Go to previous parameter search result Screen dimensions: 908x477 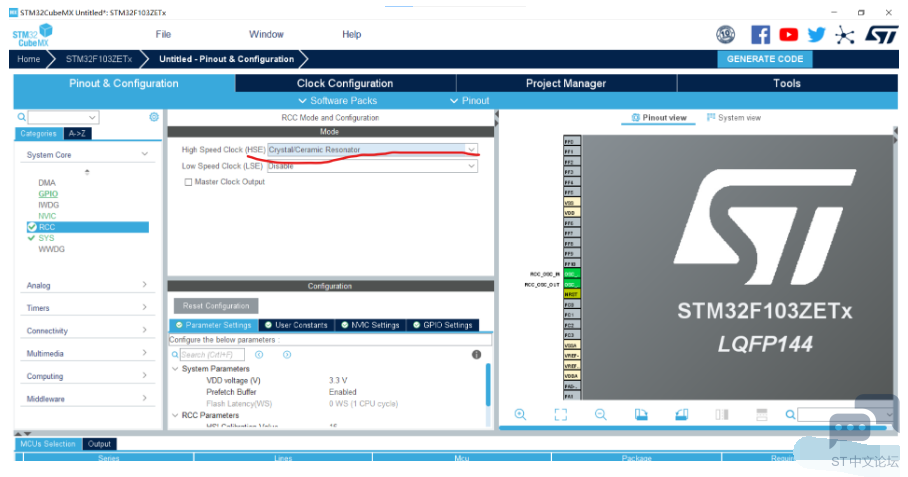coord(259,354)
